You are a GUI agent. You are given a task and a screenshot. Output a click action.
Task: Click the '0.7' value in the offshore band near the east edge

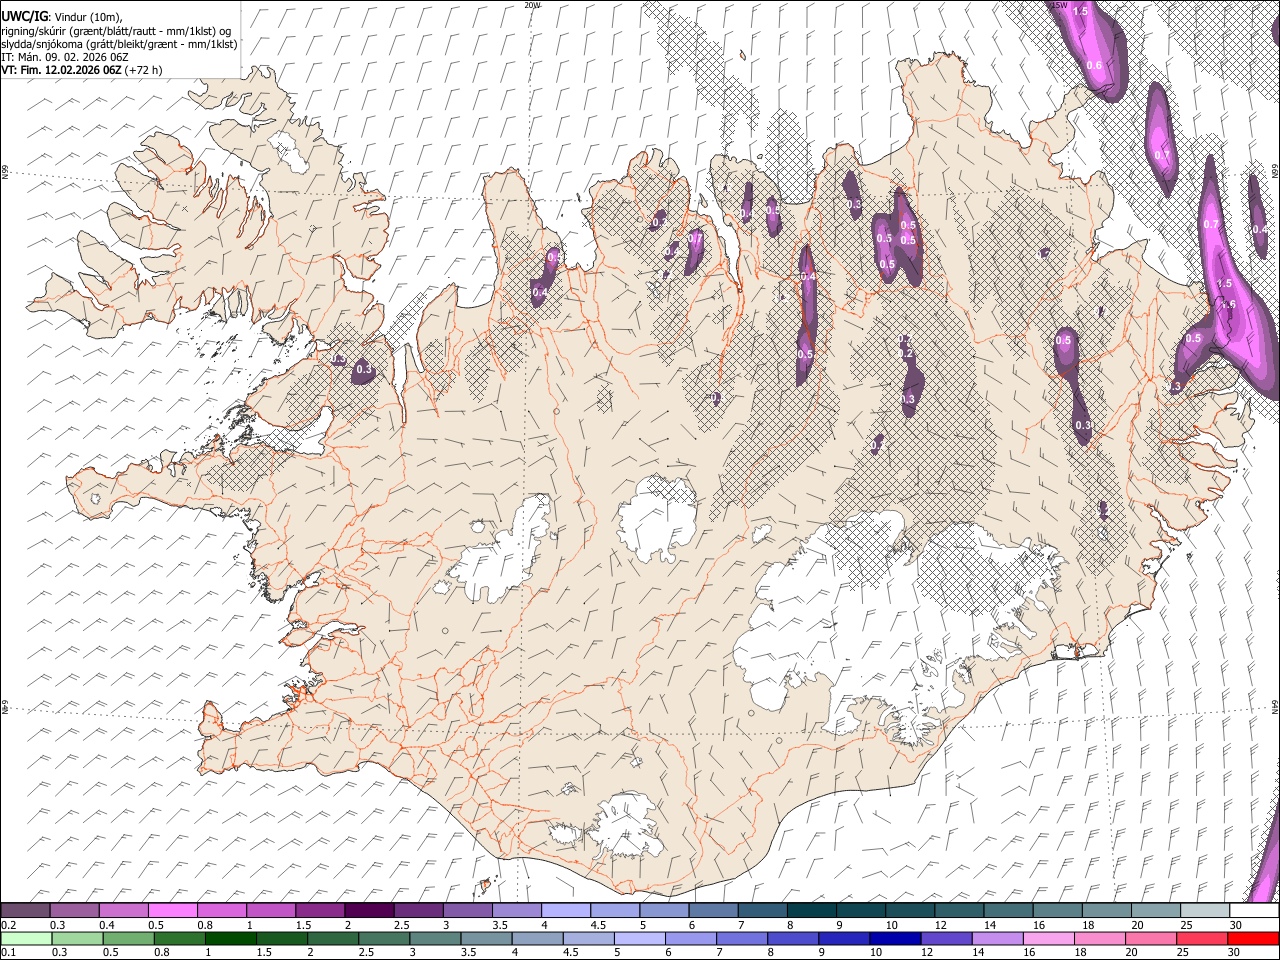(1212, 224)
